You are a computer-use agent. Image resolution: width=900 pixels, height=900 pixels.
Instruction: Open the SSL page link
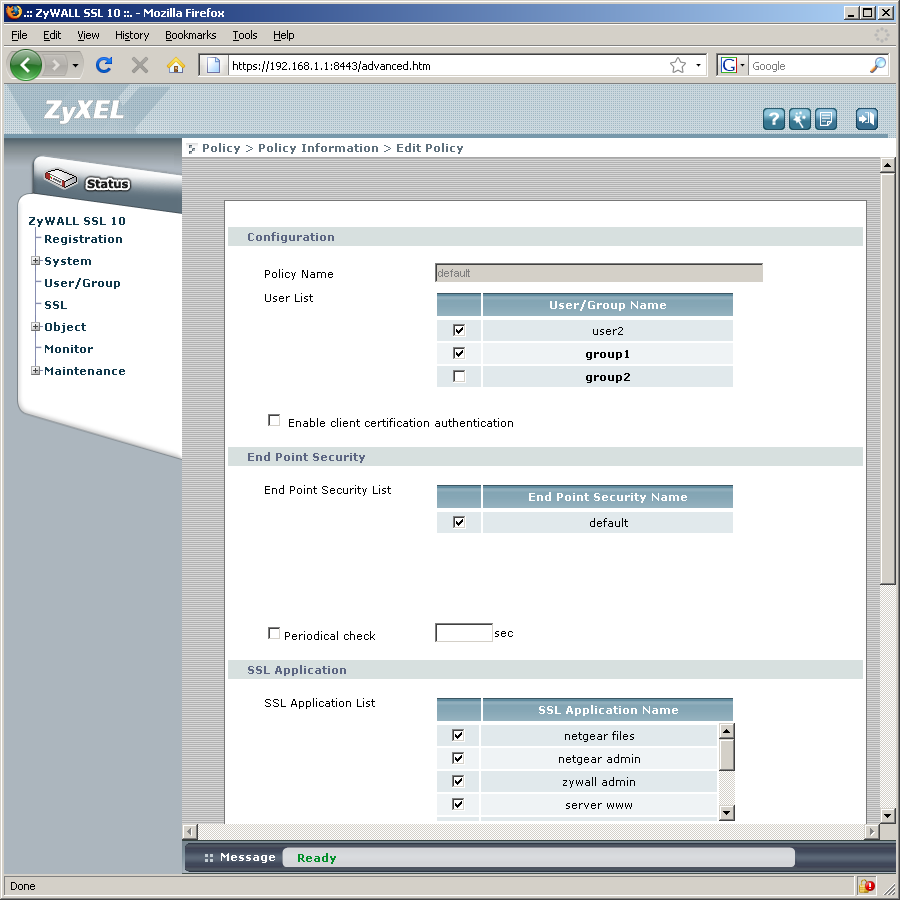(56, 305)
